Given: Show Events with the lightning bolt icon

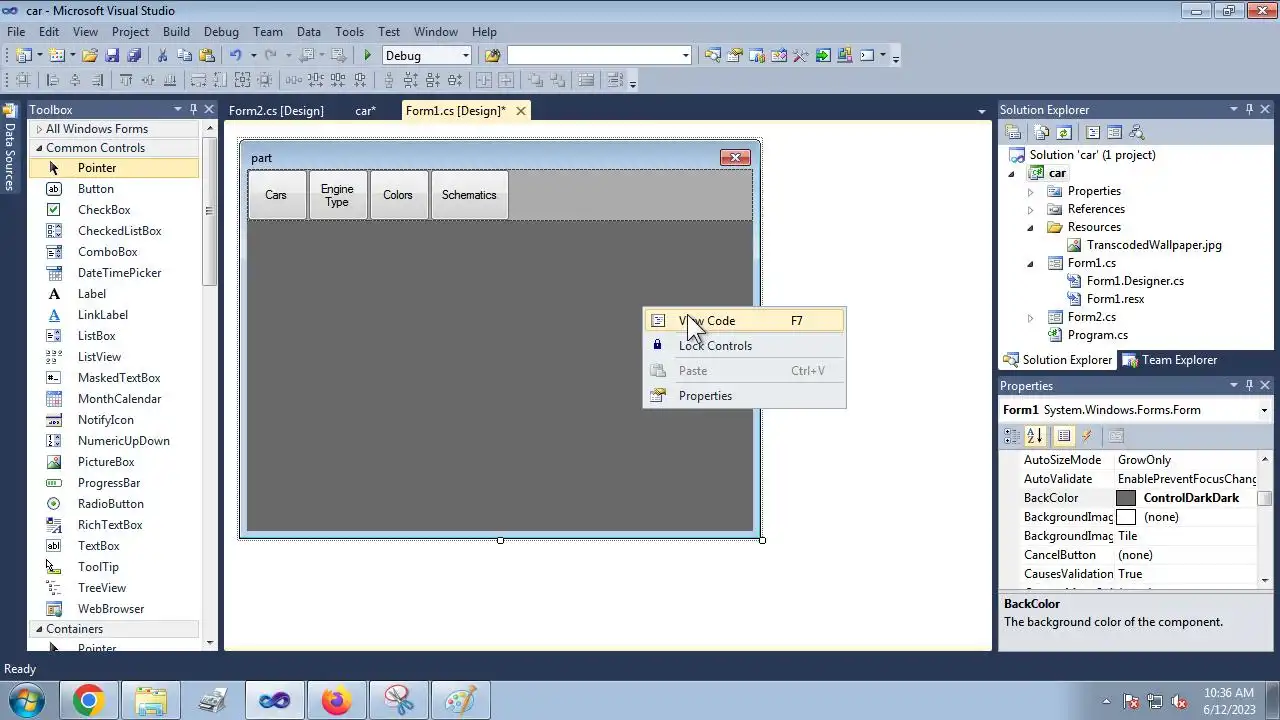Looking at the screenshot, I should pos(1087,436).
